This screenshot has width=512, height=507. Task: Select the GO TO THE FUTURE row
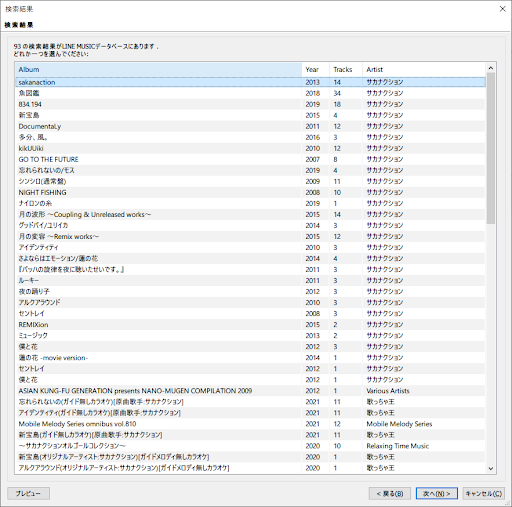tap(250, 159)
